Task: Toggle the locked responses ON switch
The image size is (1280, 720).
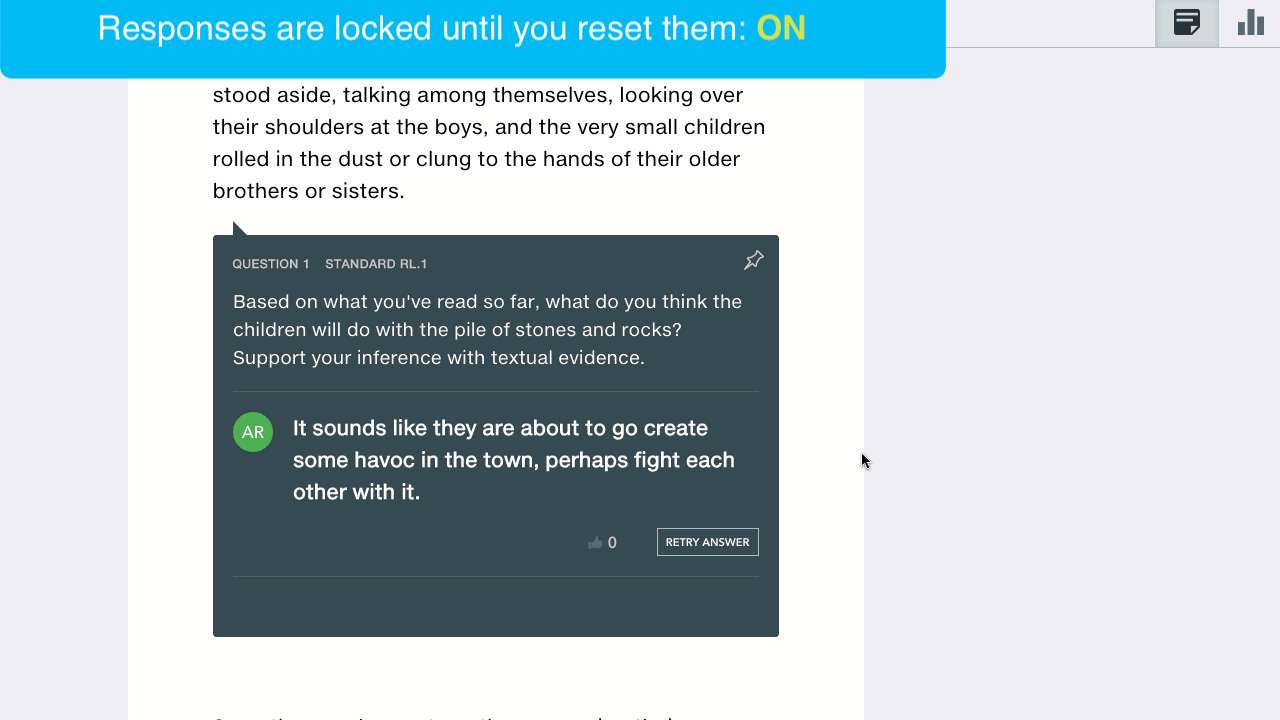Action: [x=781, y=28]
